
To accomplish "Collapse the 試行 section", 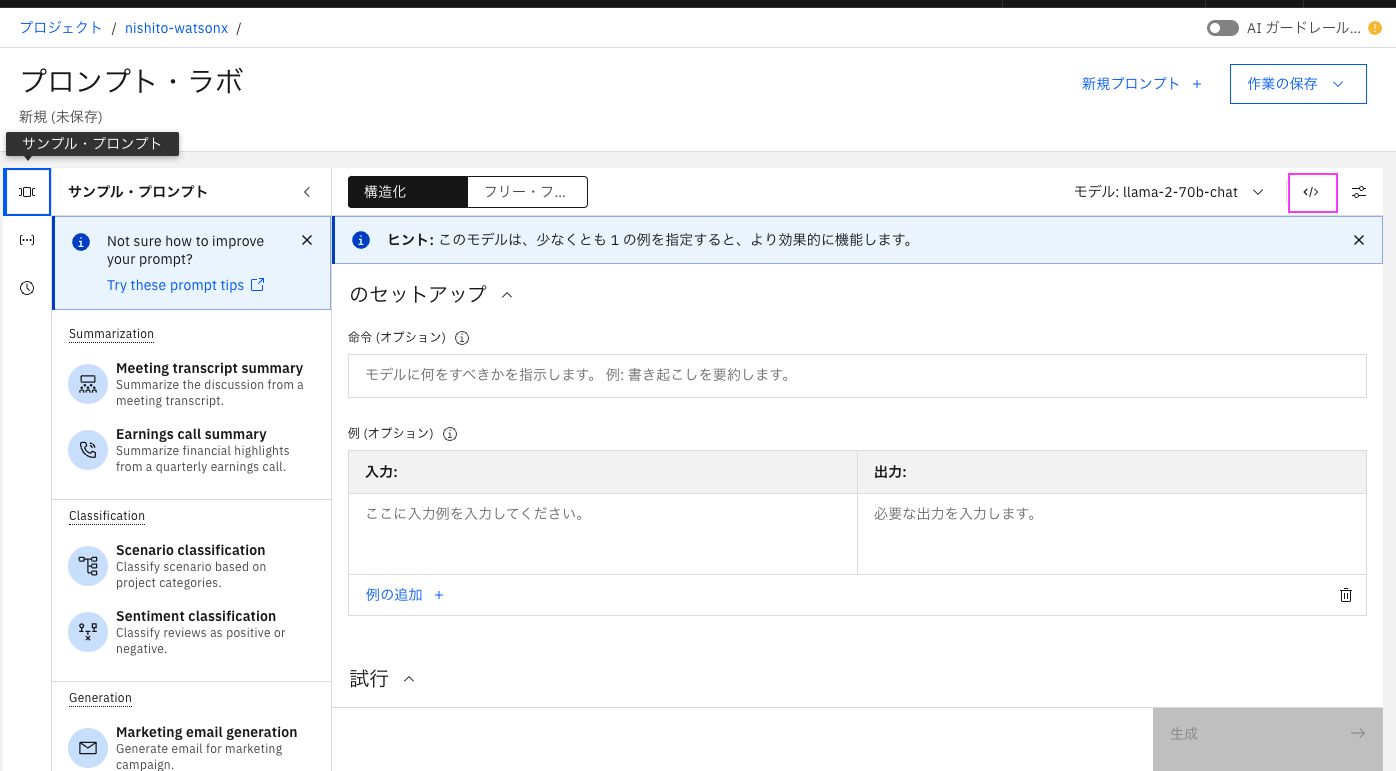I will pyautogui.click(x=408, y=679).
